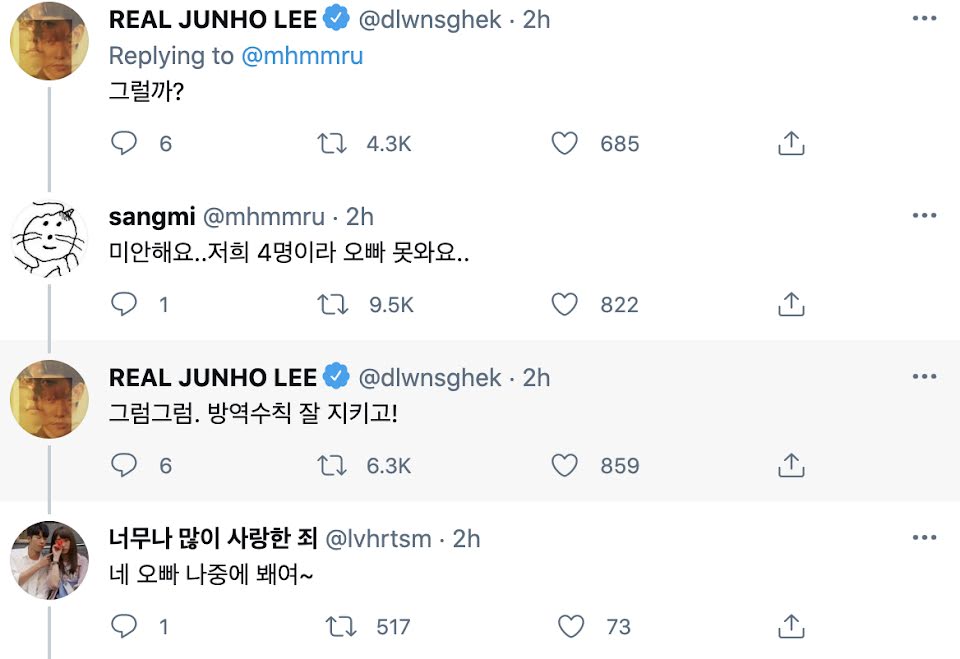The width and height of the screenshot is (960, 659).
Task: Like the tweet with 859 likes
Action: click(x=565, y=465)
